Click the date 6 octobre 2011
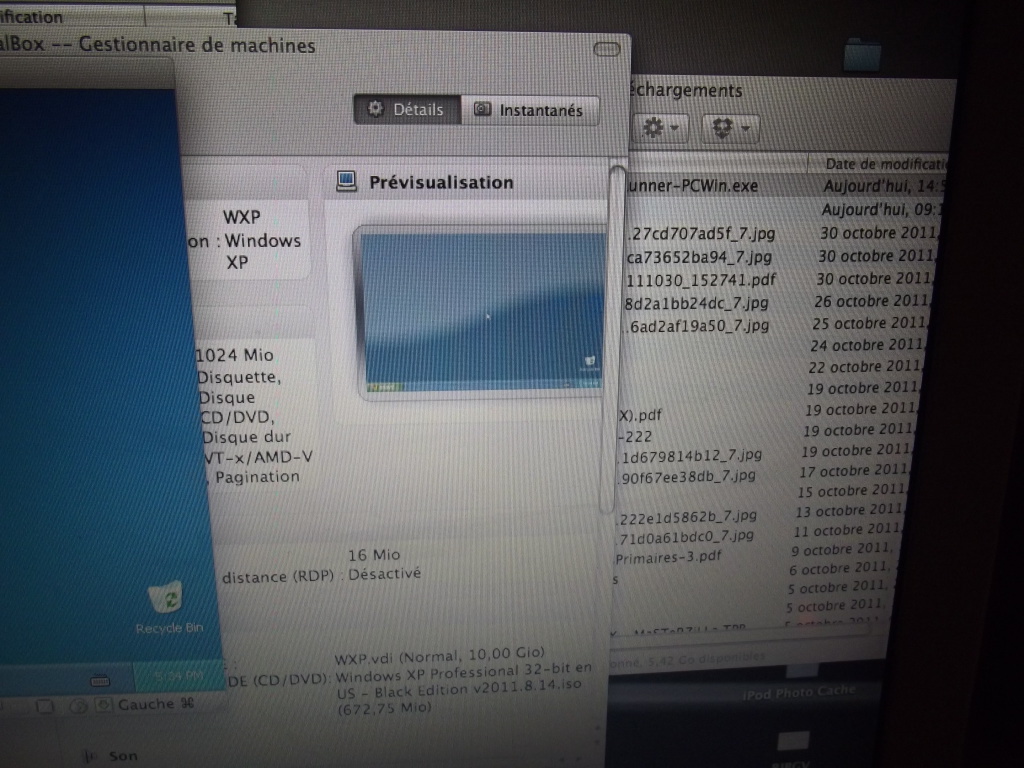 click(x=839, y=568)
